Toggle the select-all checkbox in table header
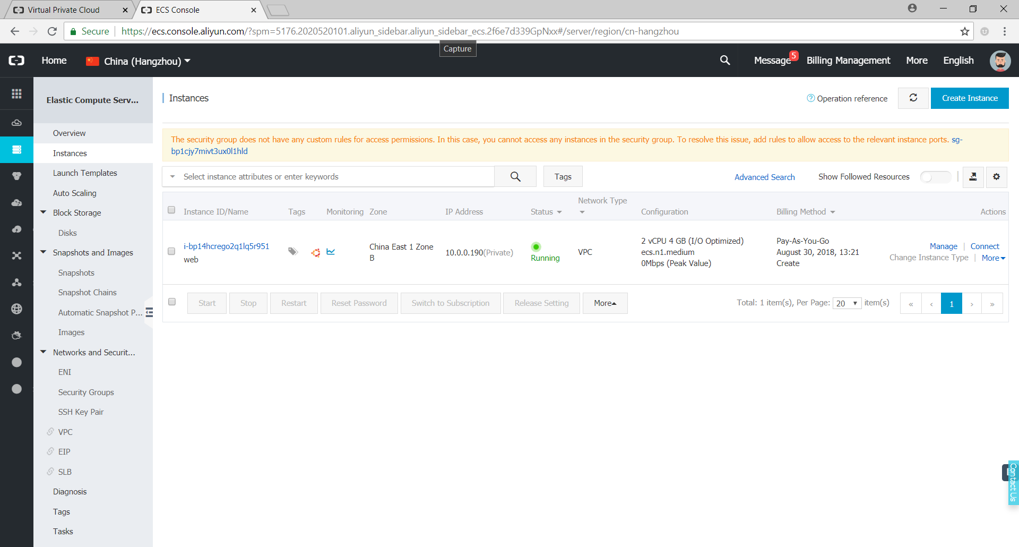 (172, 210)
